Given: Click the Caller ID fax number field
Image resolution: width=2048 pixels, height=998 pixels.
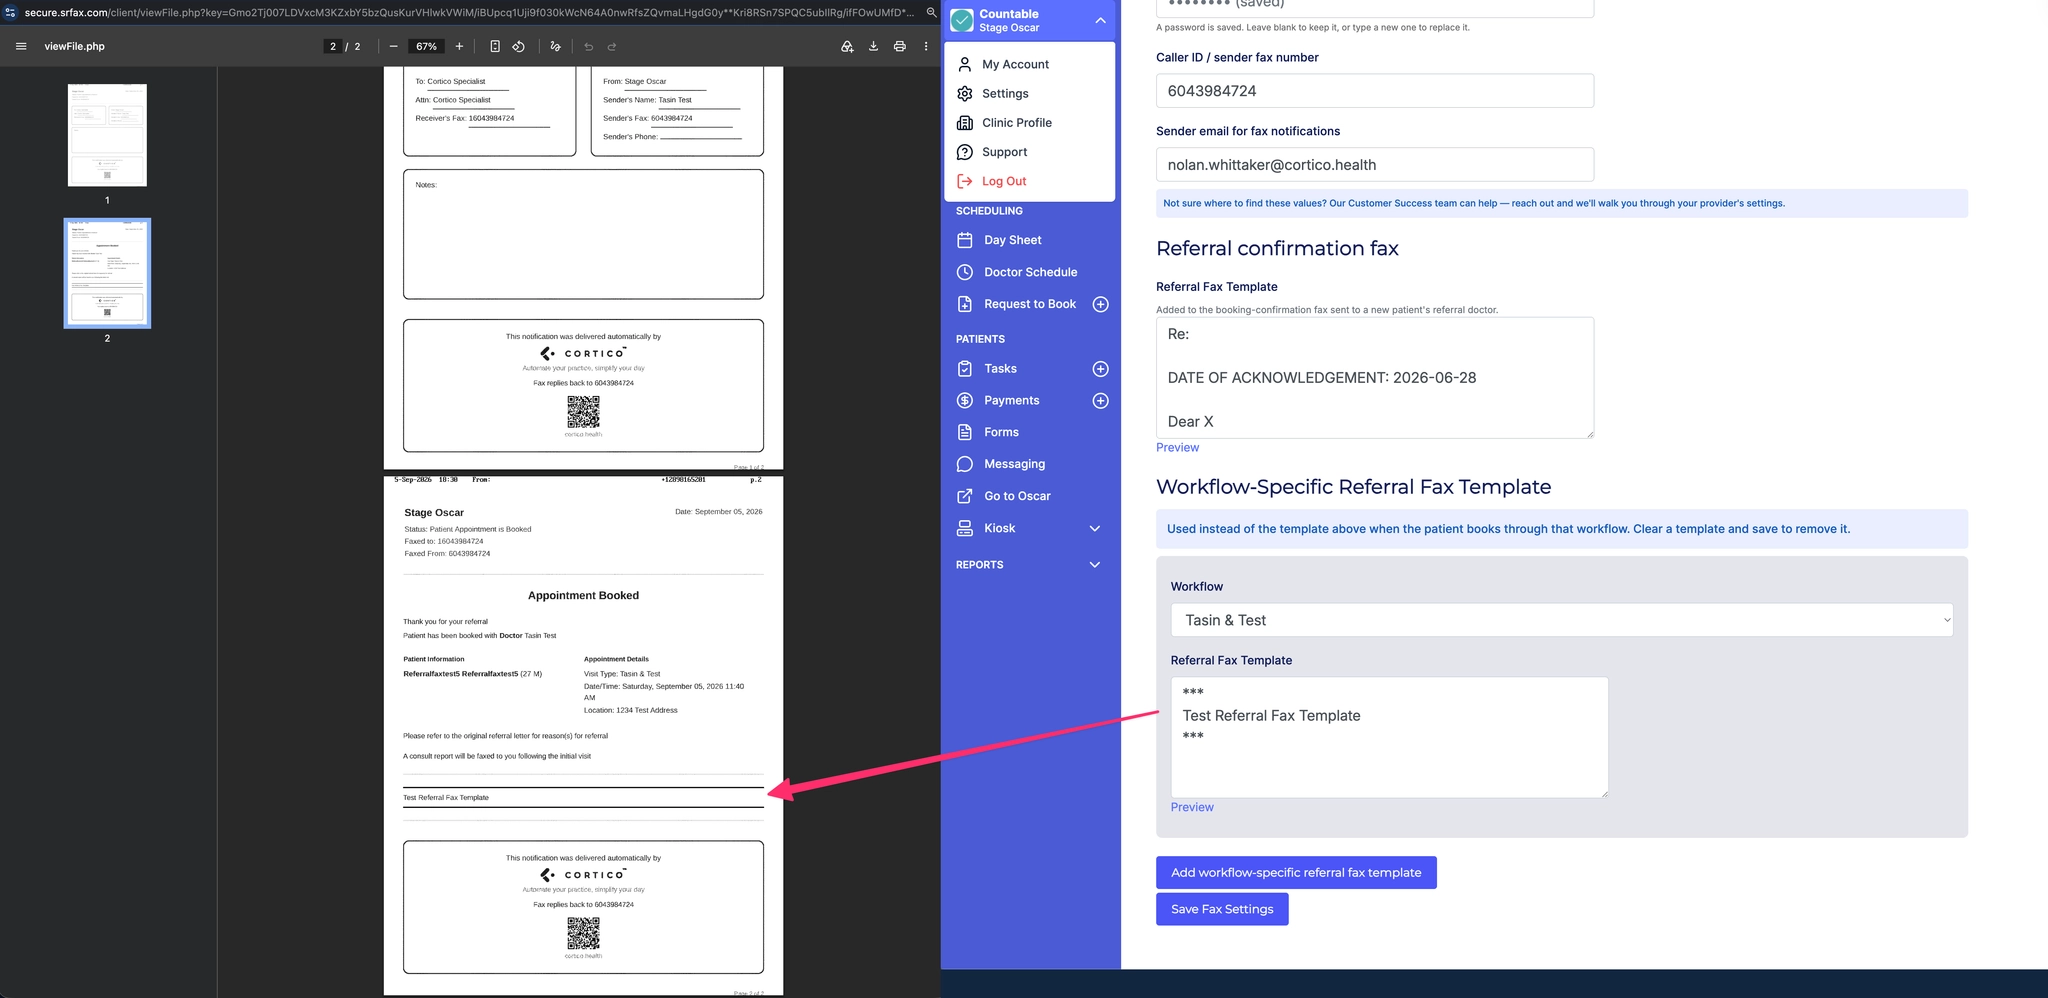Looking at the screenshot, I should coord(1375,91).
